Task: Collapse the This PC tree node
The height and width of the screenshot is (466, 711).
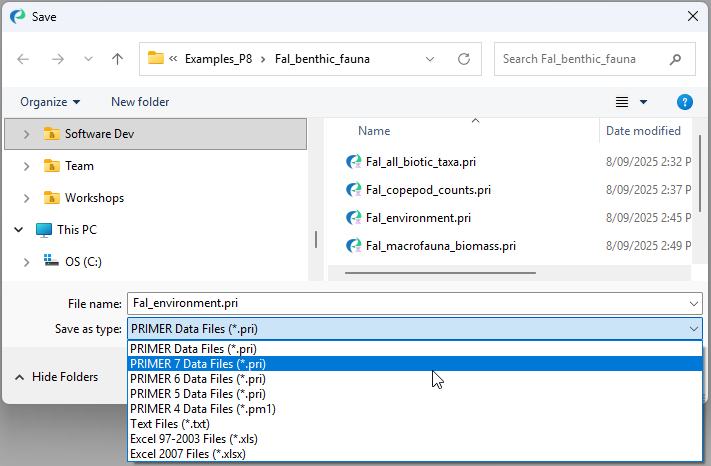Action: pos(19,230)
